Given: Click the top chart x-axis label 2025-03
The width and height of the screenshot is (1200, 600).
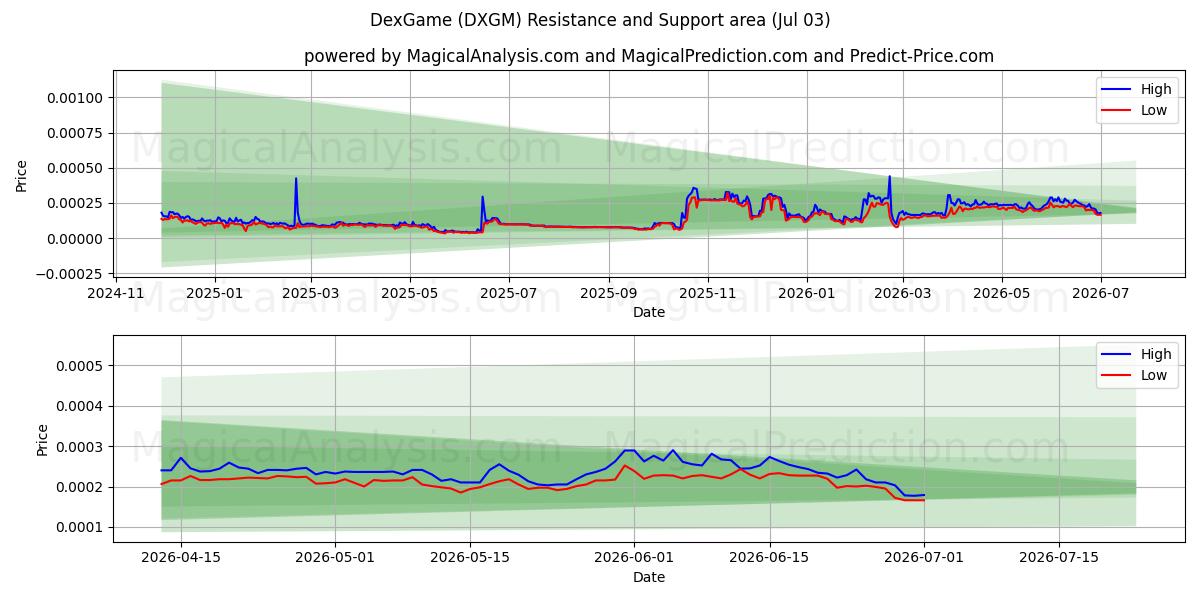Looking at the screenshot, I should 310,293.
